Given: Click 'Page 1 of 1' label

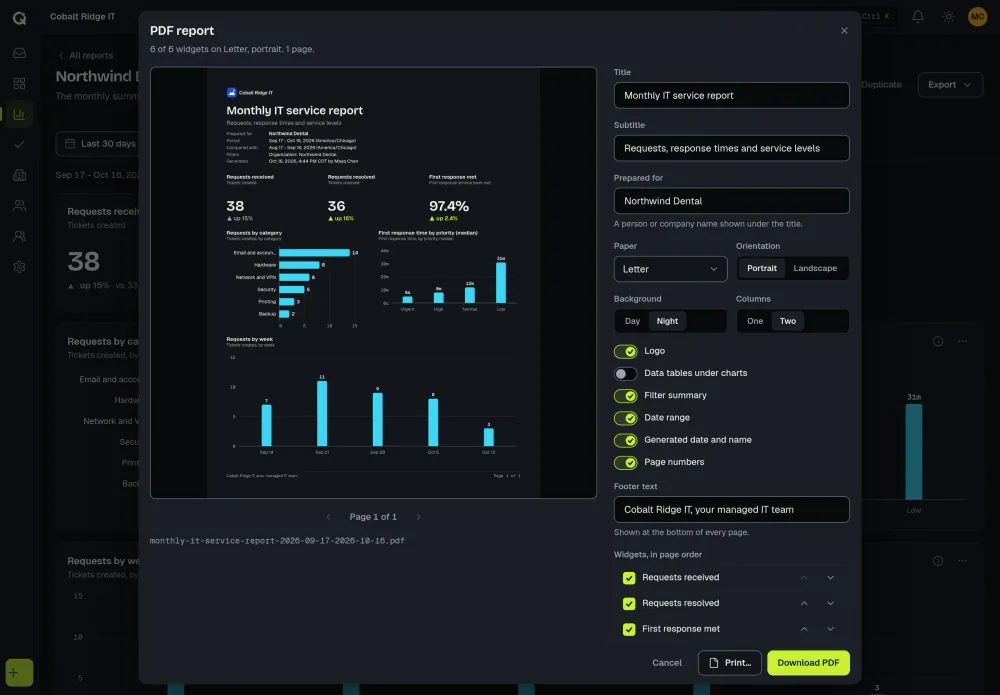Looking at the screenshot, I should 373,517.
